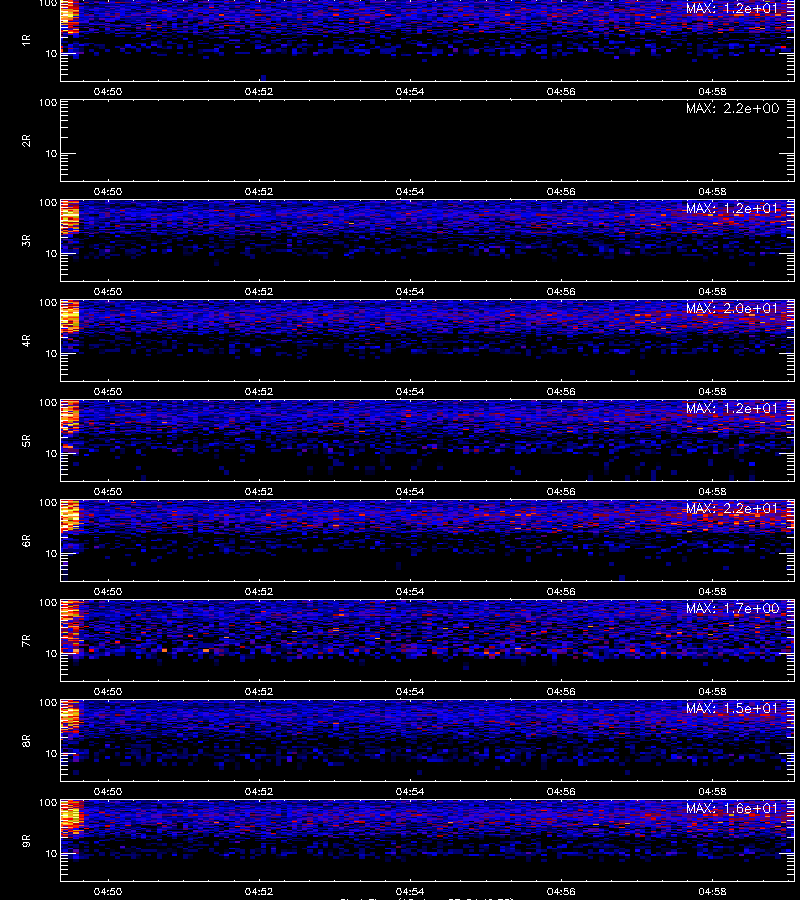Click the 100 y-axis tick label of panel 7R
The width and height of the screenshot is (800, 900).
point(48,603)
